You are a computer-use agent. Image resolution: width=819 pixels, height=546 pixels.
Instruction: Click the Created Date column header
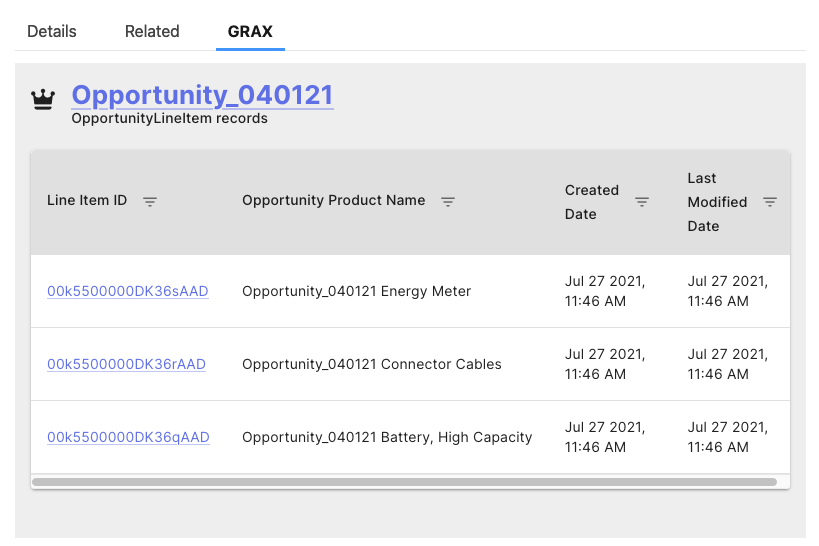pos(592,201)
